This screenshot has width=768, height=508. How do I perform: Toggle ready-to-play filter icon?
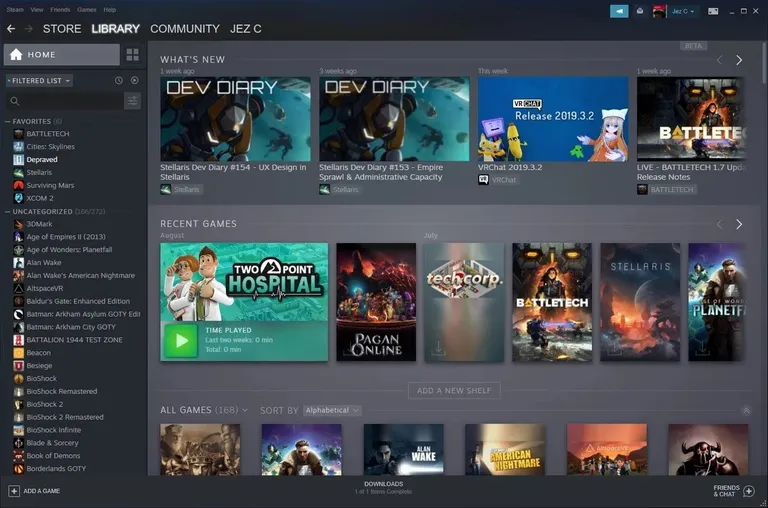point(135,80)
